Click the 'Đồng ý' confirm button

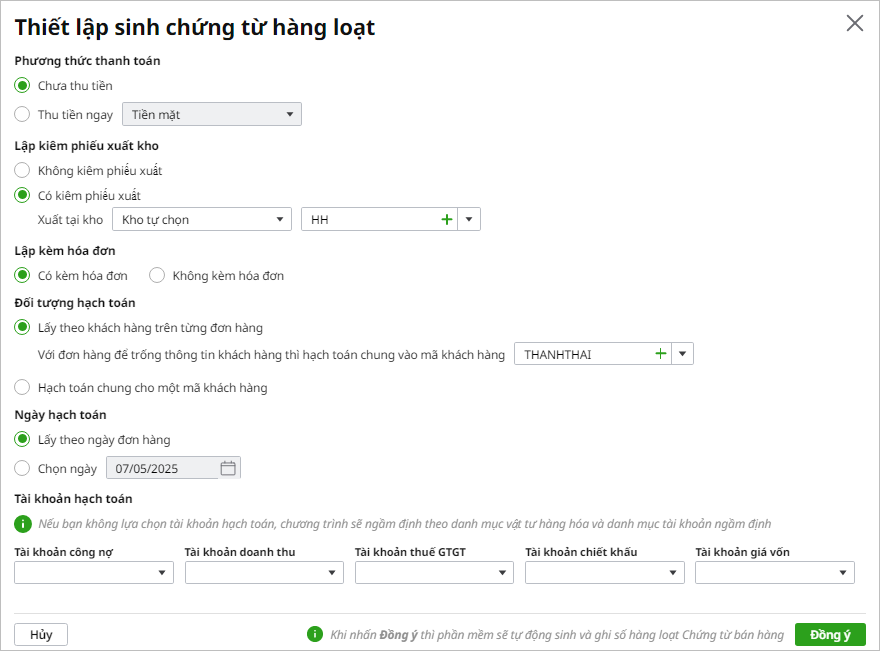830,635
